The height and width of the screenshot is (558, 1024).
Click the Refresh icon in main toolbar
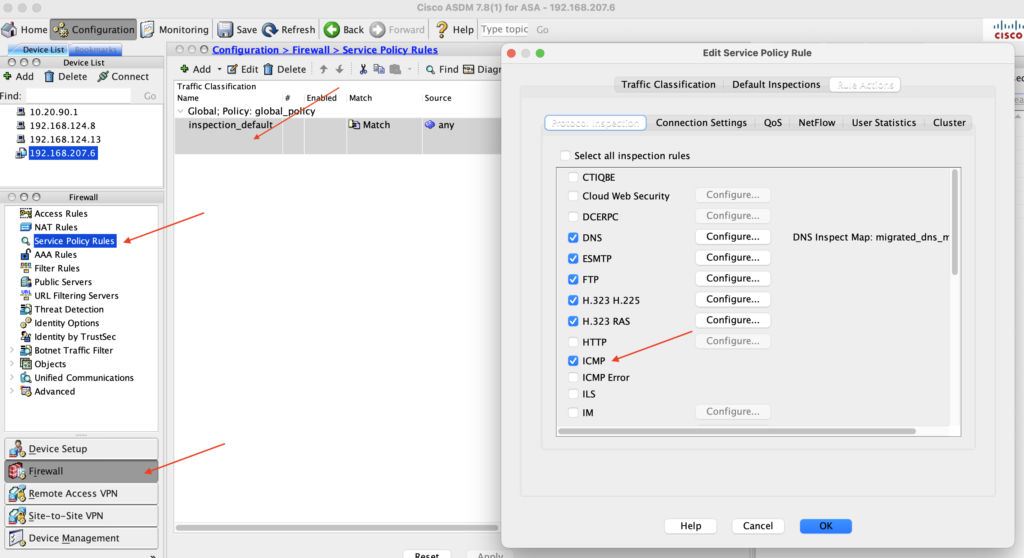[x=270, y=29]
